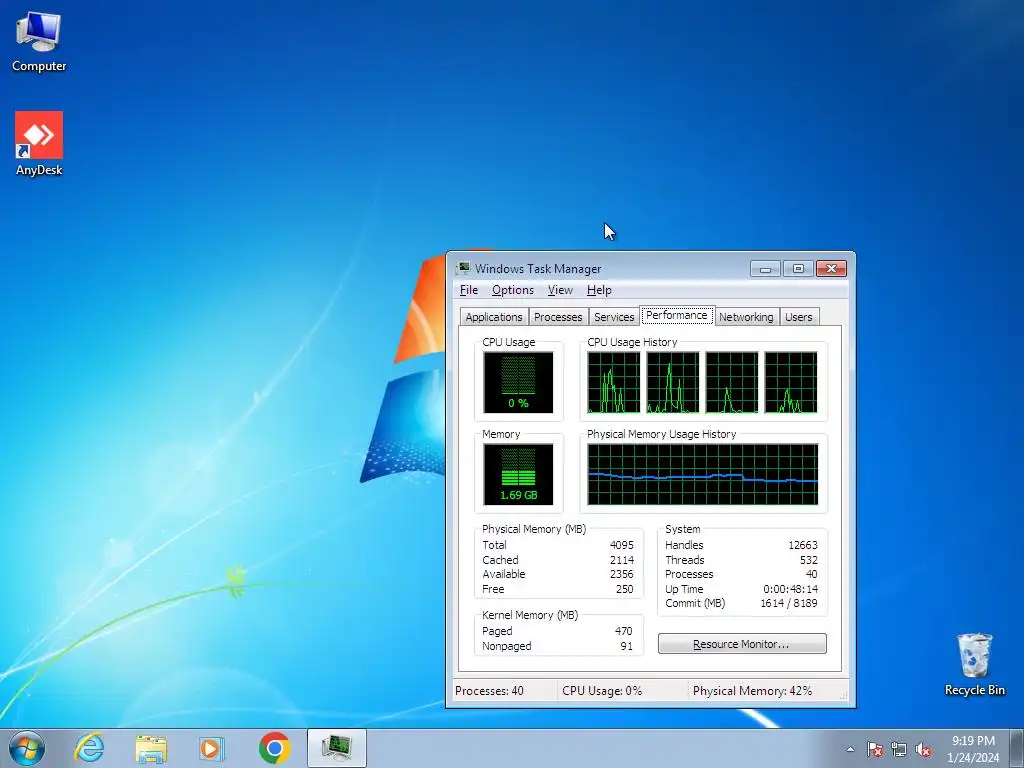The height and width of the screenshot is (768, 1024).
Task: Click the second CPU usage history graph
Action: click(x=673, y=383)
